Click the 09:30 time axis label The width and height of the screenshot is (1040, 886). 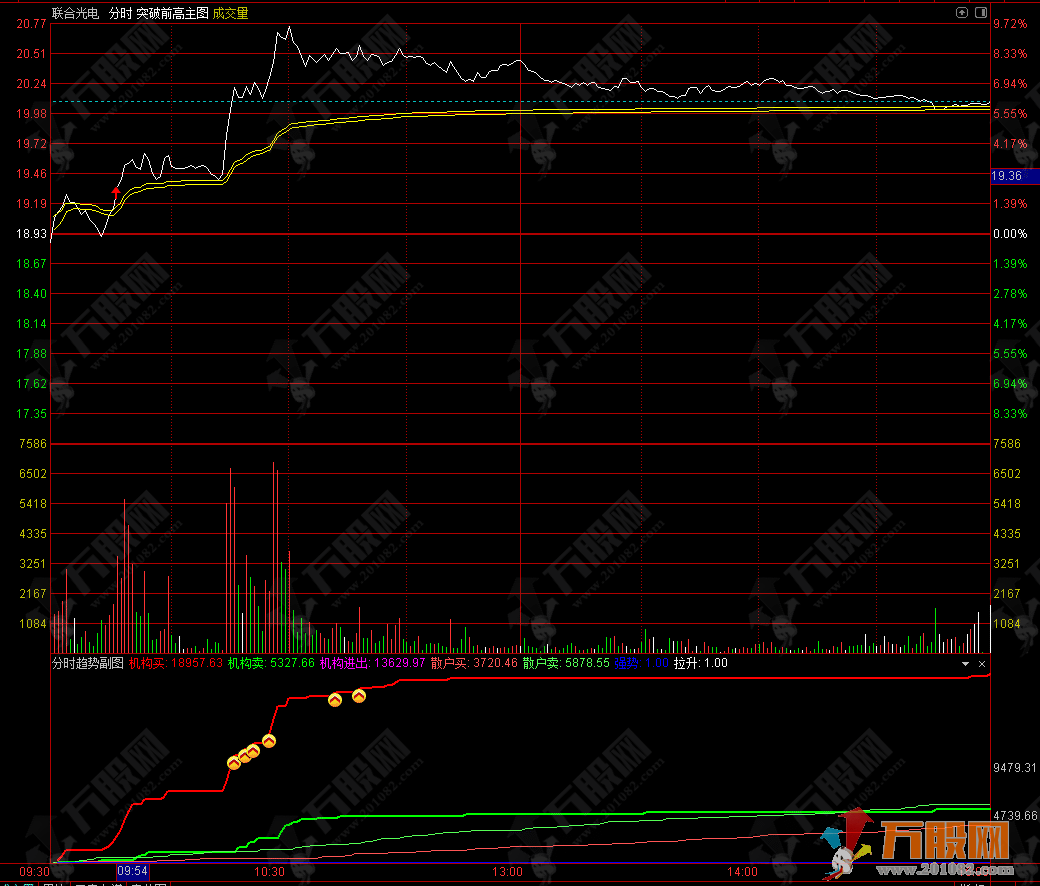(x=34, y=871)
